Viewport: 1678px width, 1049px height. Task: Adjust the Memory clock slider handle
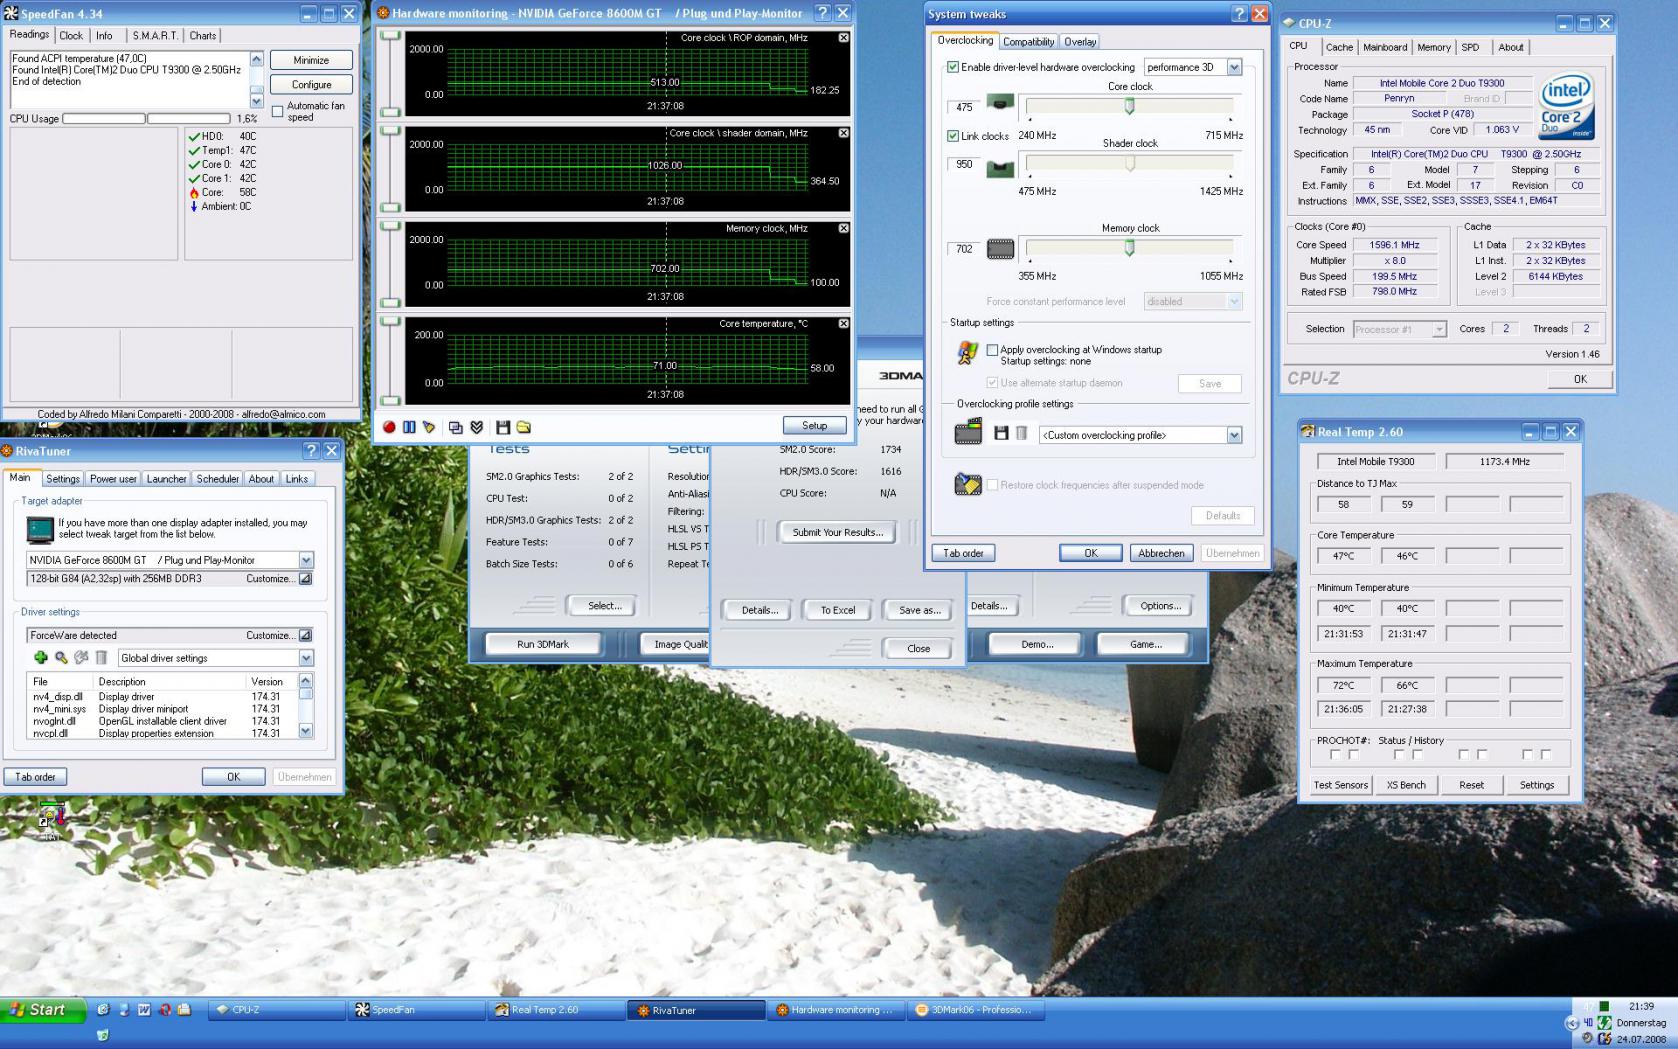coord(1129,247)
